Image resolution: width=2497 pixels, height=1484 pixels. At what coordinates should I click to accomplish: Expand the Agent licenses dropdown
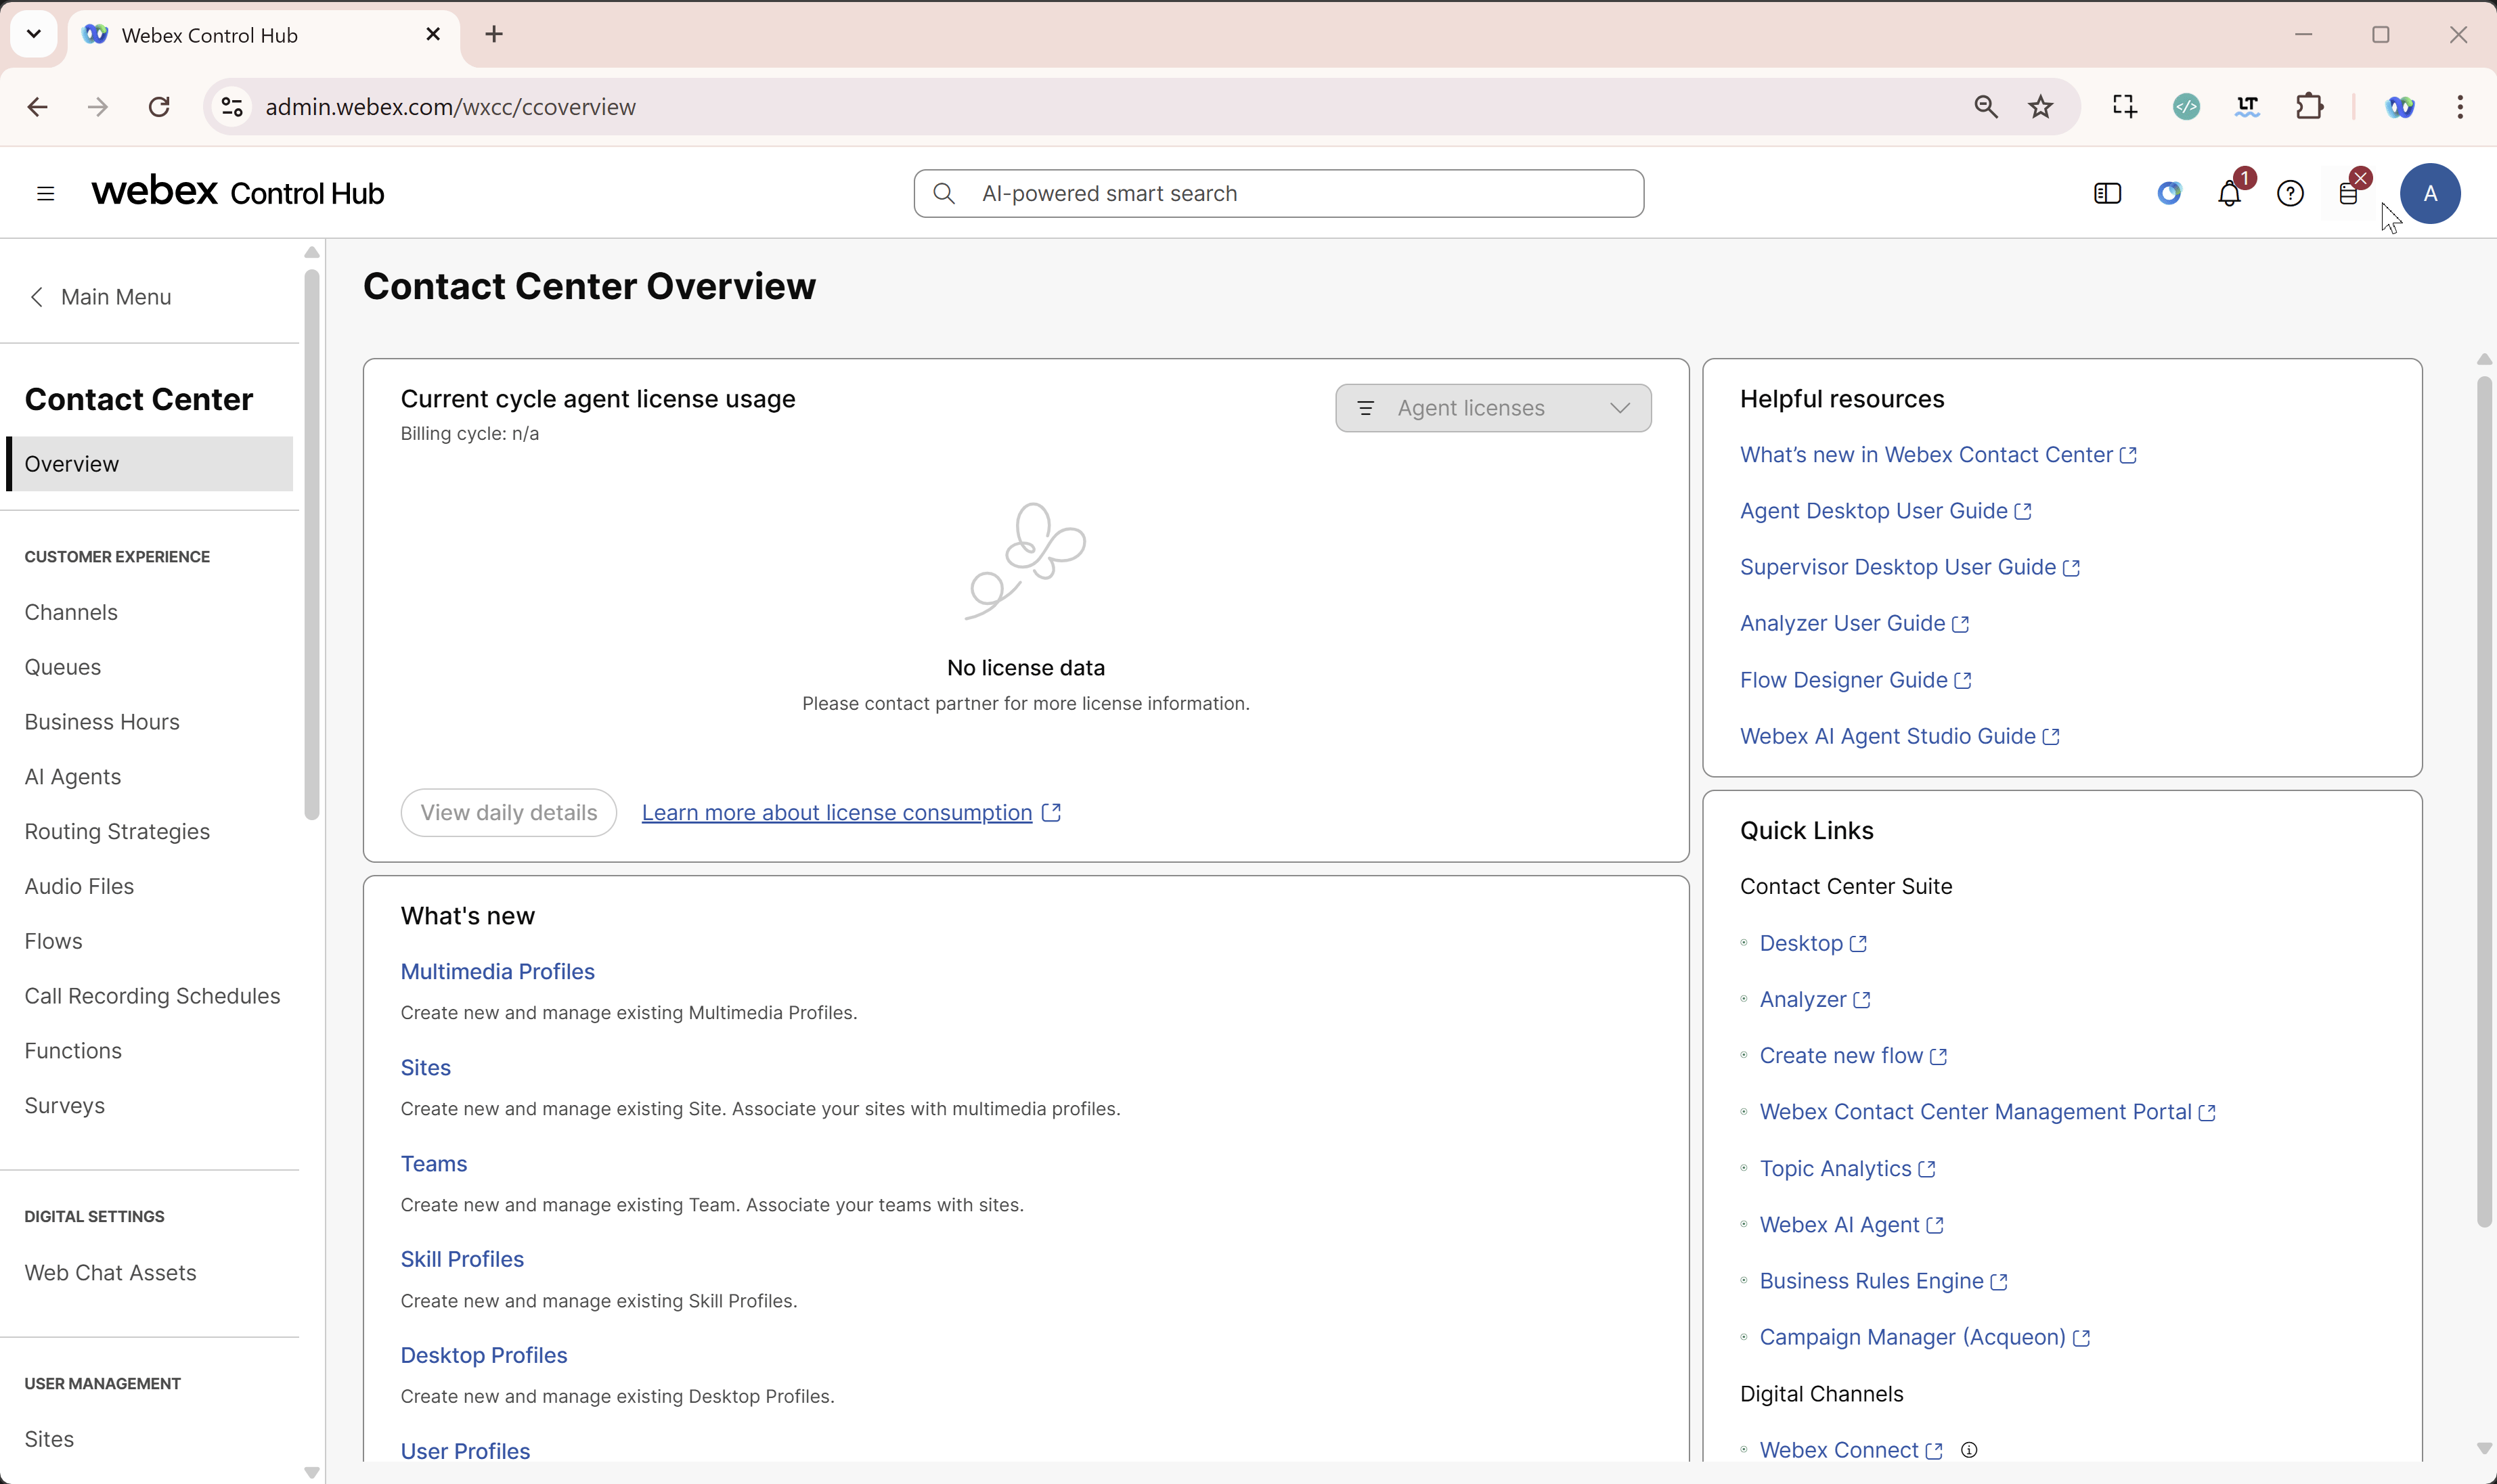pos(1493,407)
